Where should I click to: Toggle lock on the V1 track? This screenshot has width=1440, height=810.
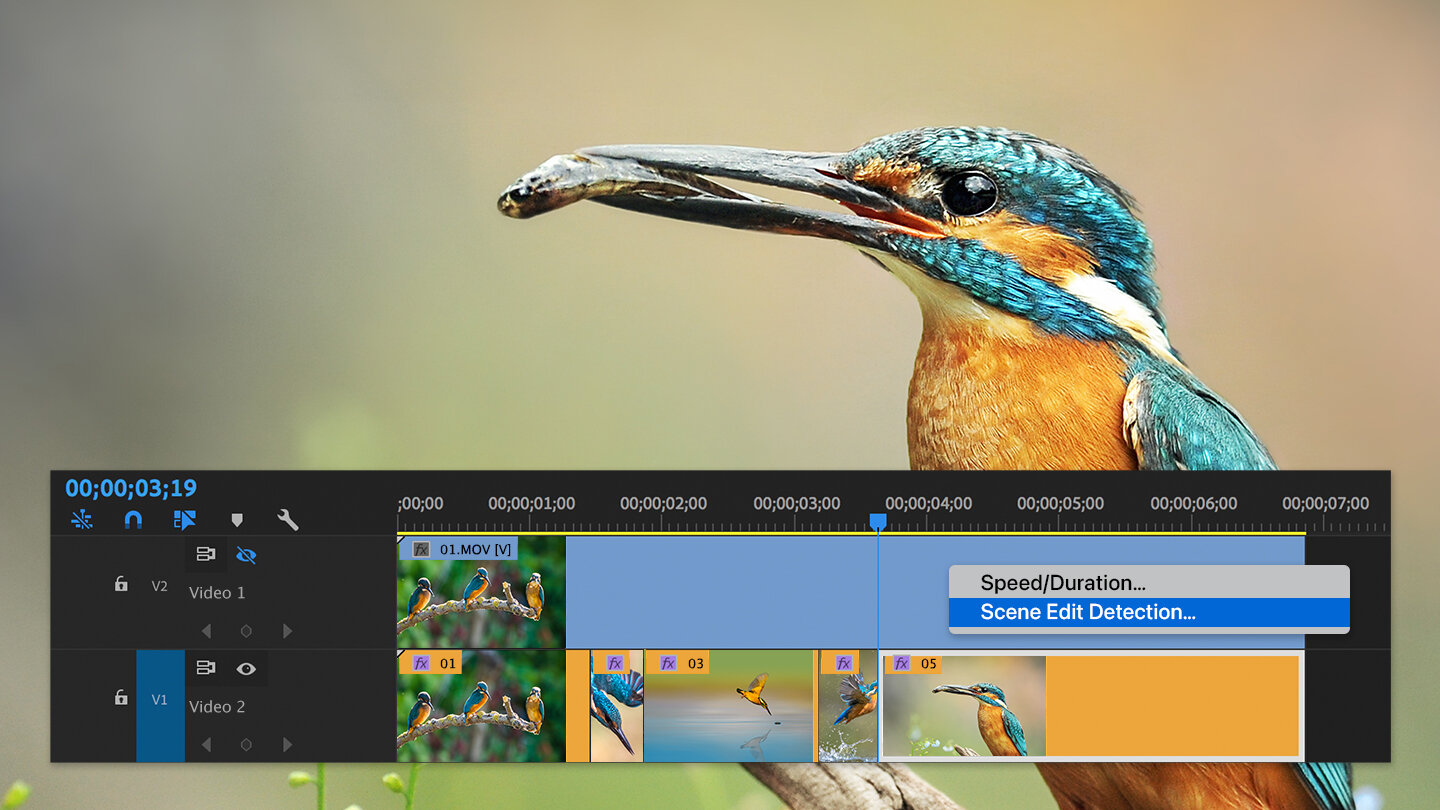(x=121, y=698)
